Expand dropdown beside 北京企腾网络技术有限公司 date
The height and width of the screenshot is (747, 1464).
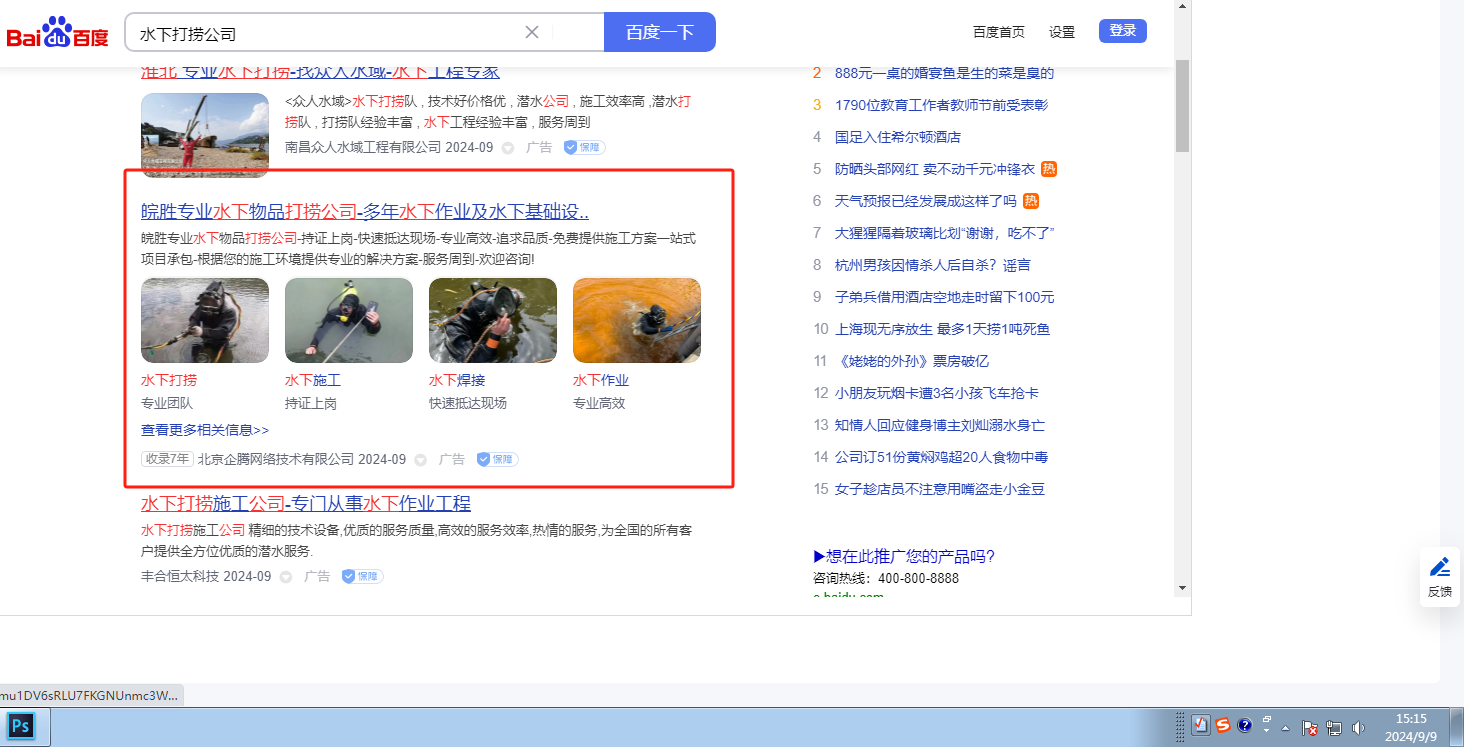[420, 460]
